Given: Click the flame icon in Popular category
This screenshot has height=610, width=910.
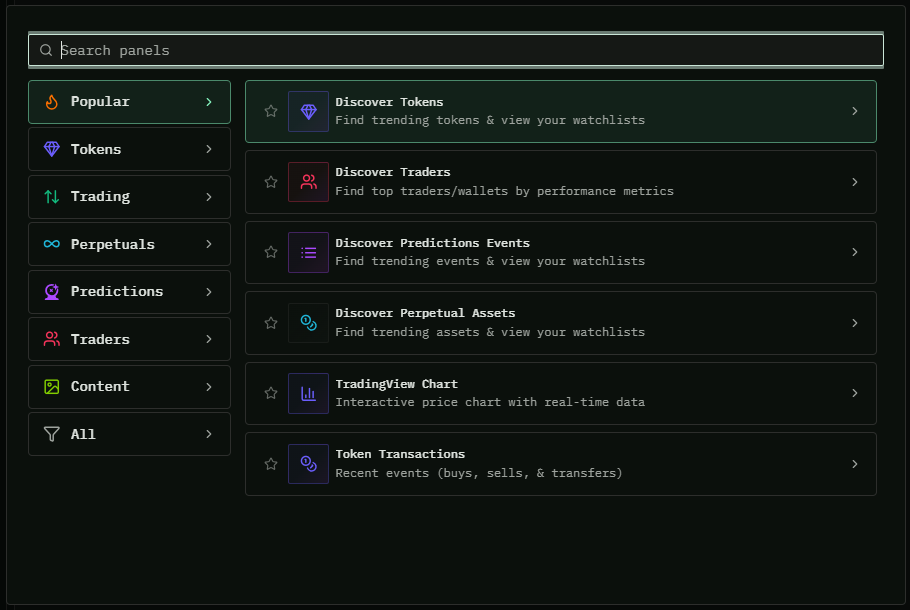Looking at the screenshot, I should tap(52, 102).
